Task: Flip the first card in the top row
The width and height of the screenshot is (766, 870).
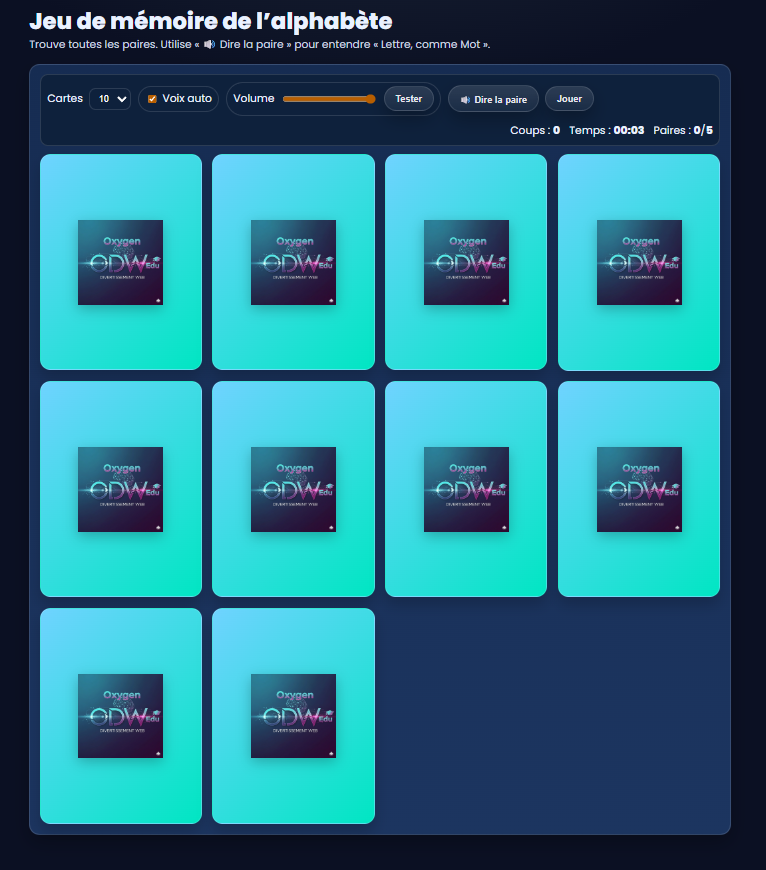Action: point(121,262)
